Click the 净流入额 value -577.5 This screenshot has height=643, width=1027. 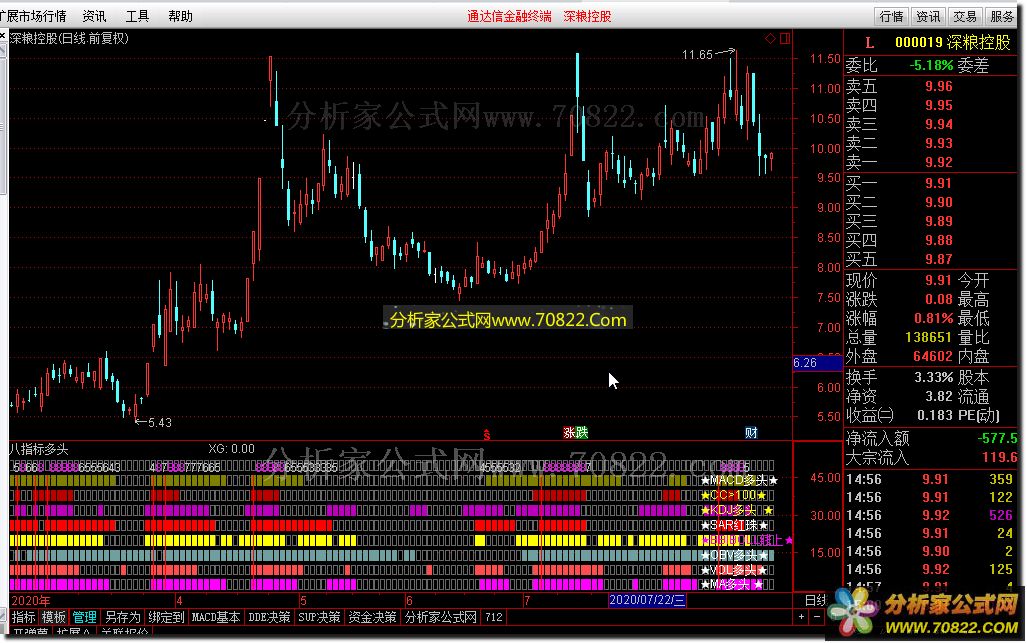point(998,438)
